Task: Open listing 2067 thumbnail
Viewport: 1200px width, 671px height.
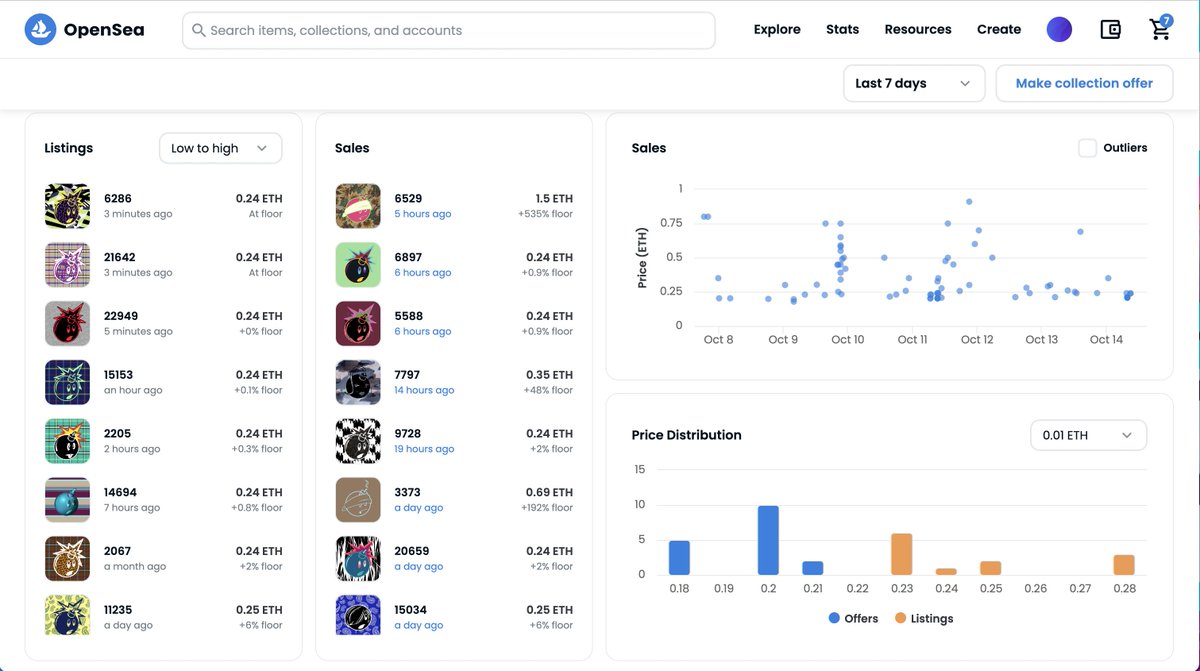Action: [67, 559]
